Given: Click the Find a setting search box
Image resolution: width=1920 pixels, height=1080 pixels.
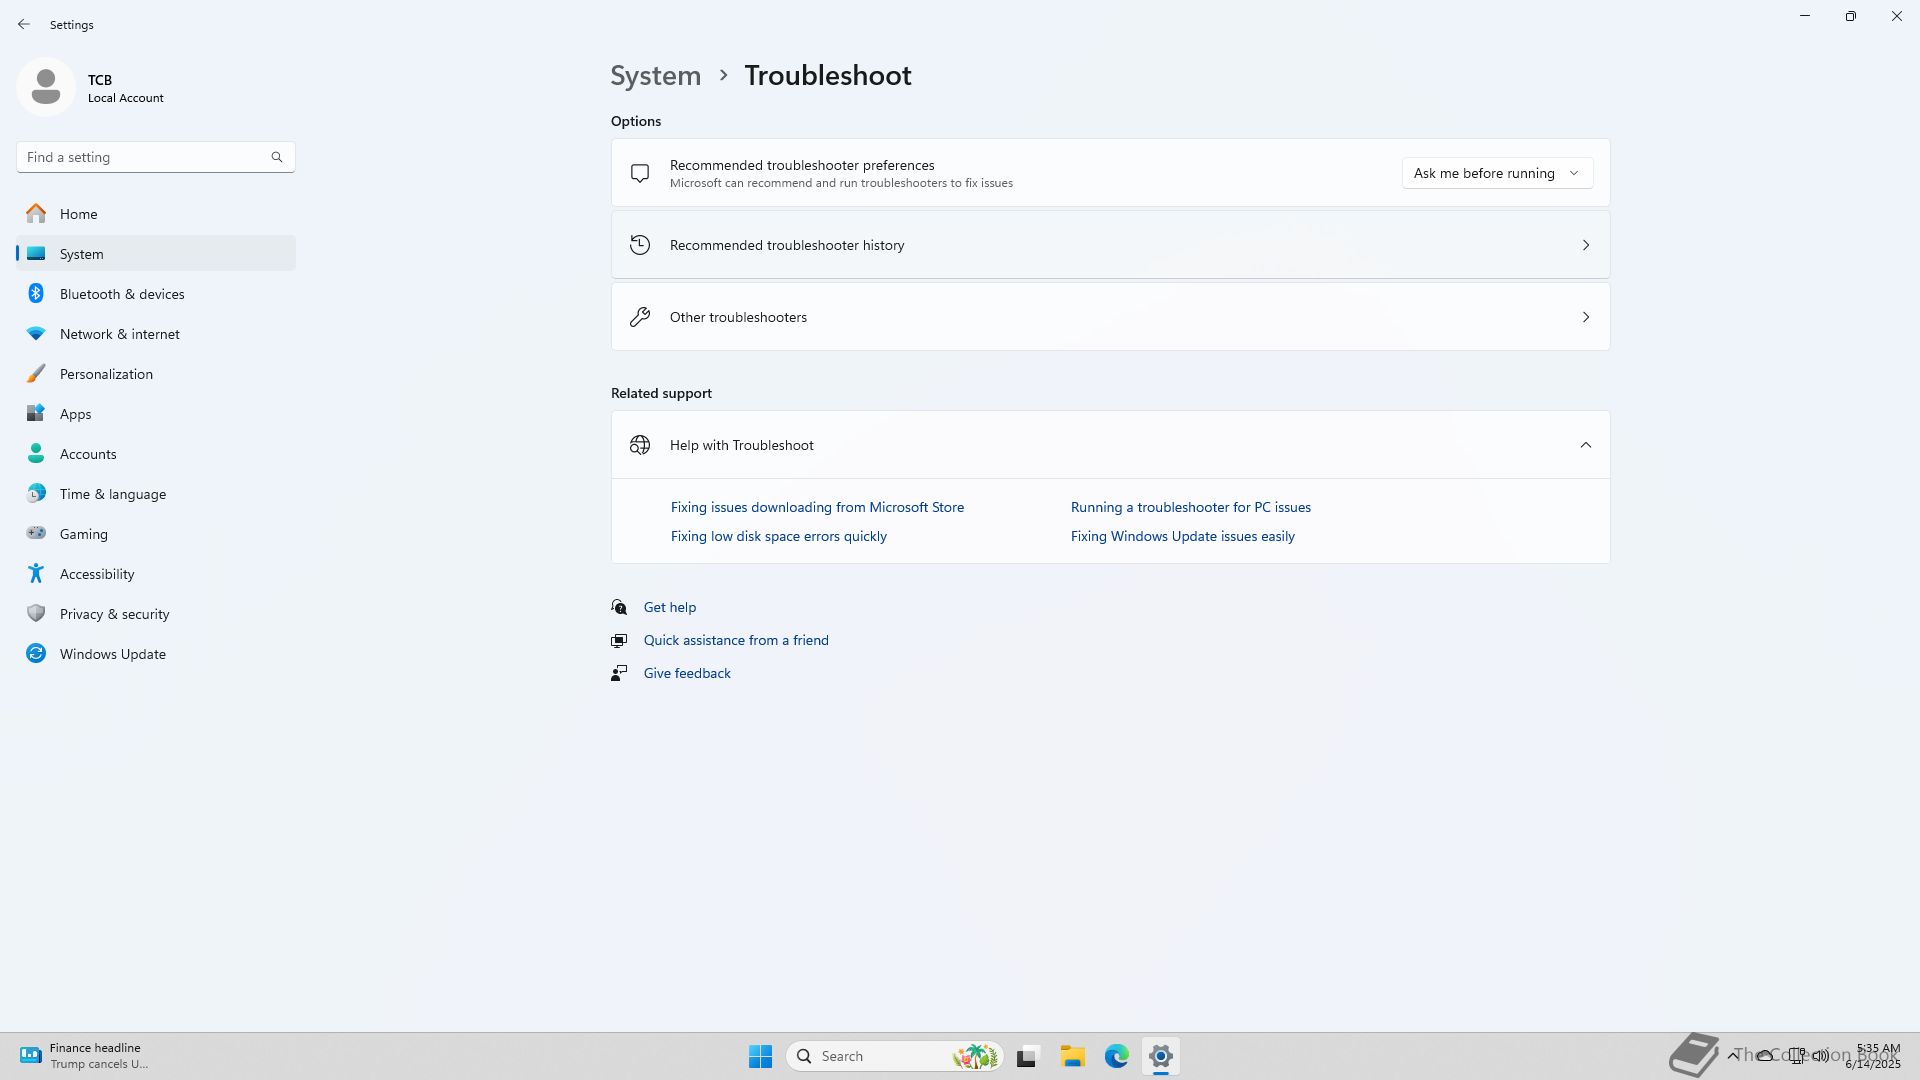Looking at the screenshot, I should point(140,157).
